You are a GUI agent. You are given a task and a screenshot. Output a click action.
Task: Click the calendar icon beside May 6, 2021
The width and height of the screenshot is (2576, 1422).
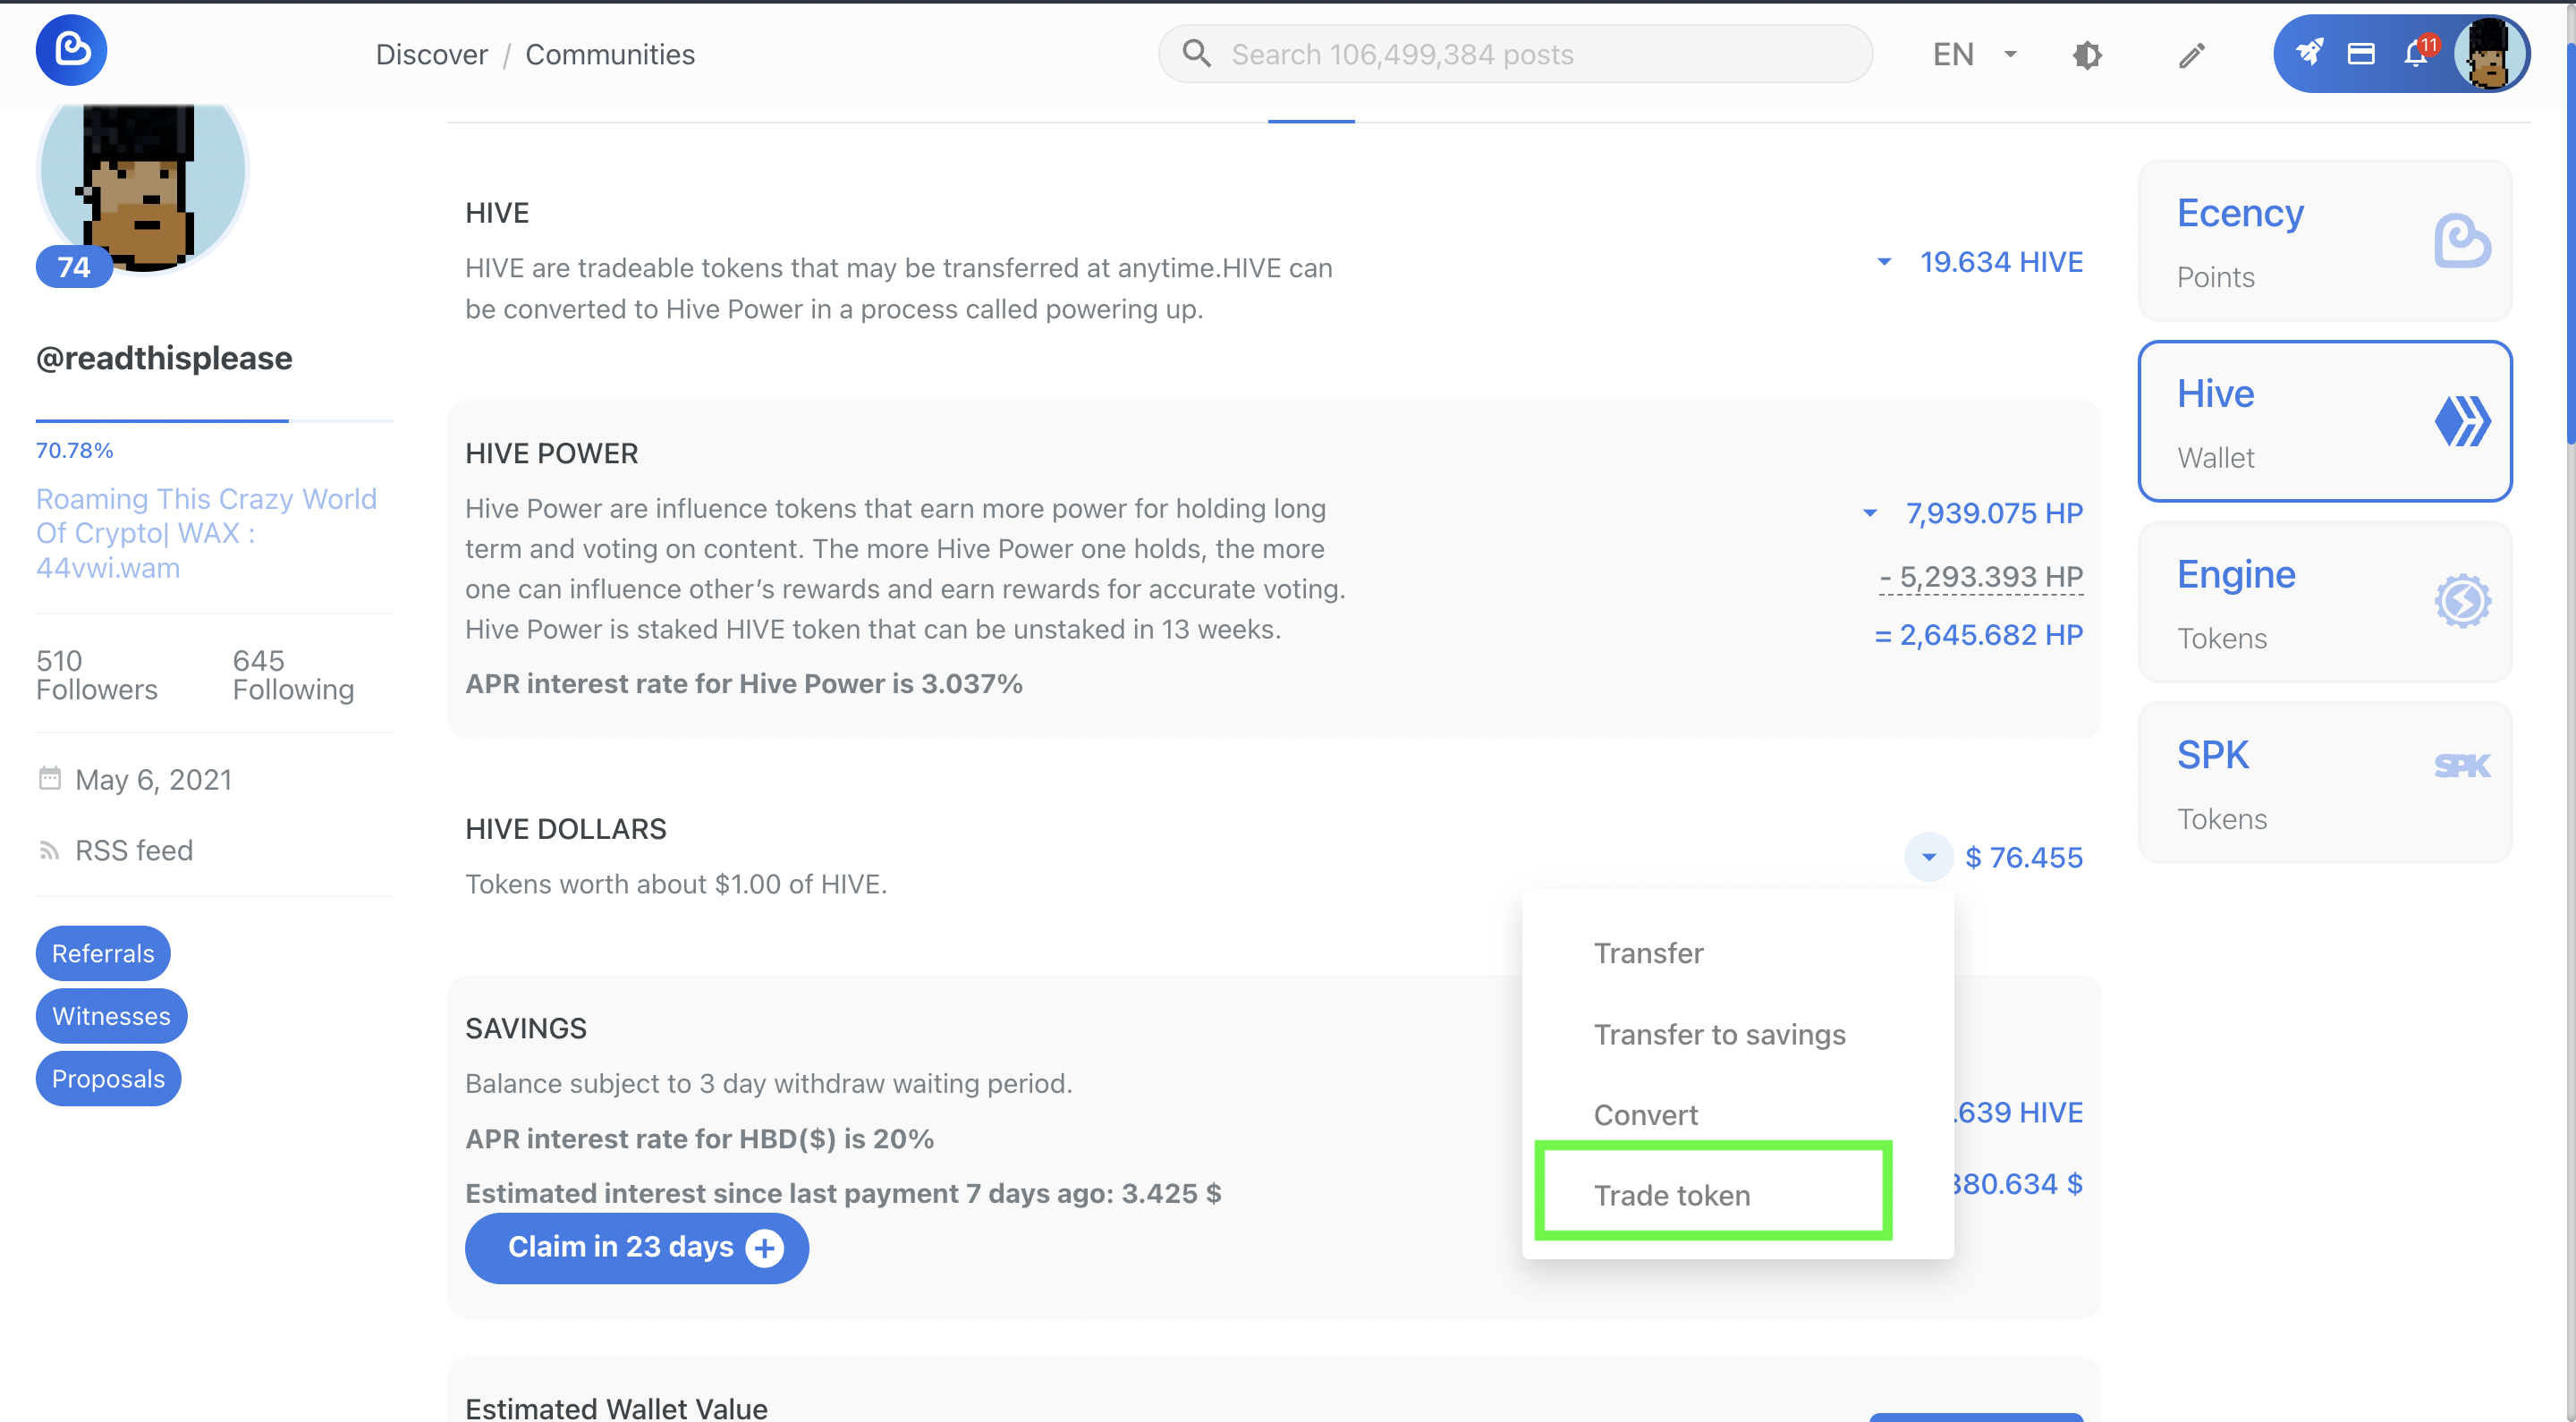tap(49, 779)
